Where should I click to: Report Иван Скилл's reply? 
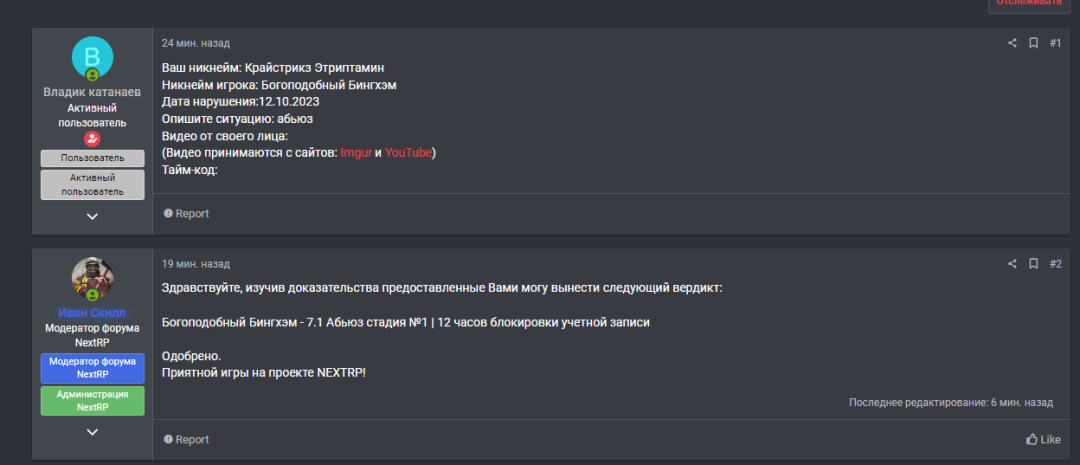[186, 440]
